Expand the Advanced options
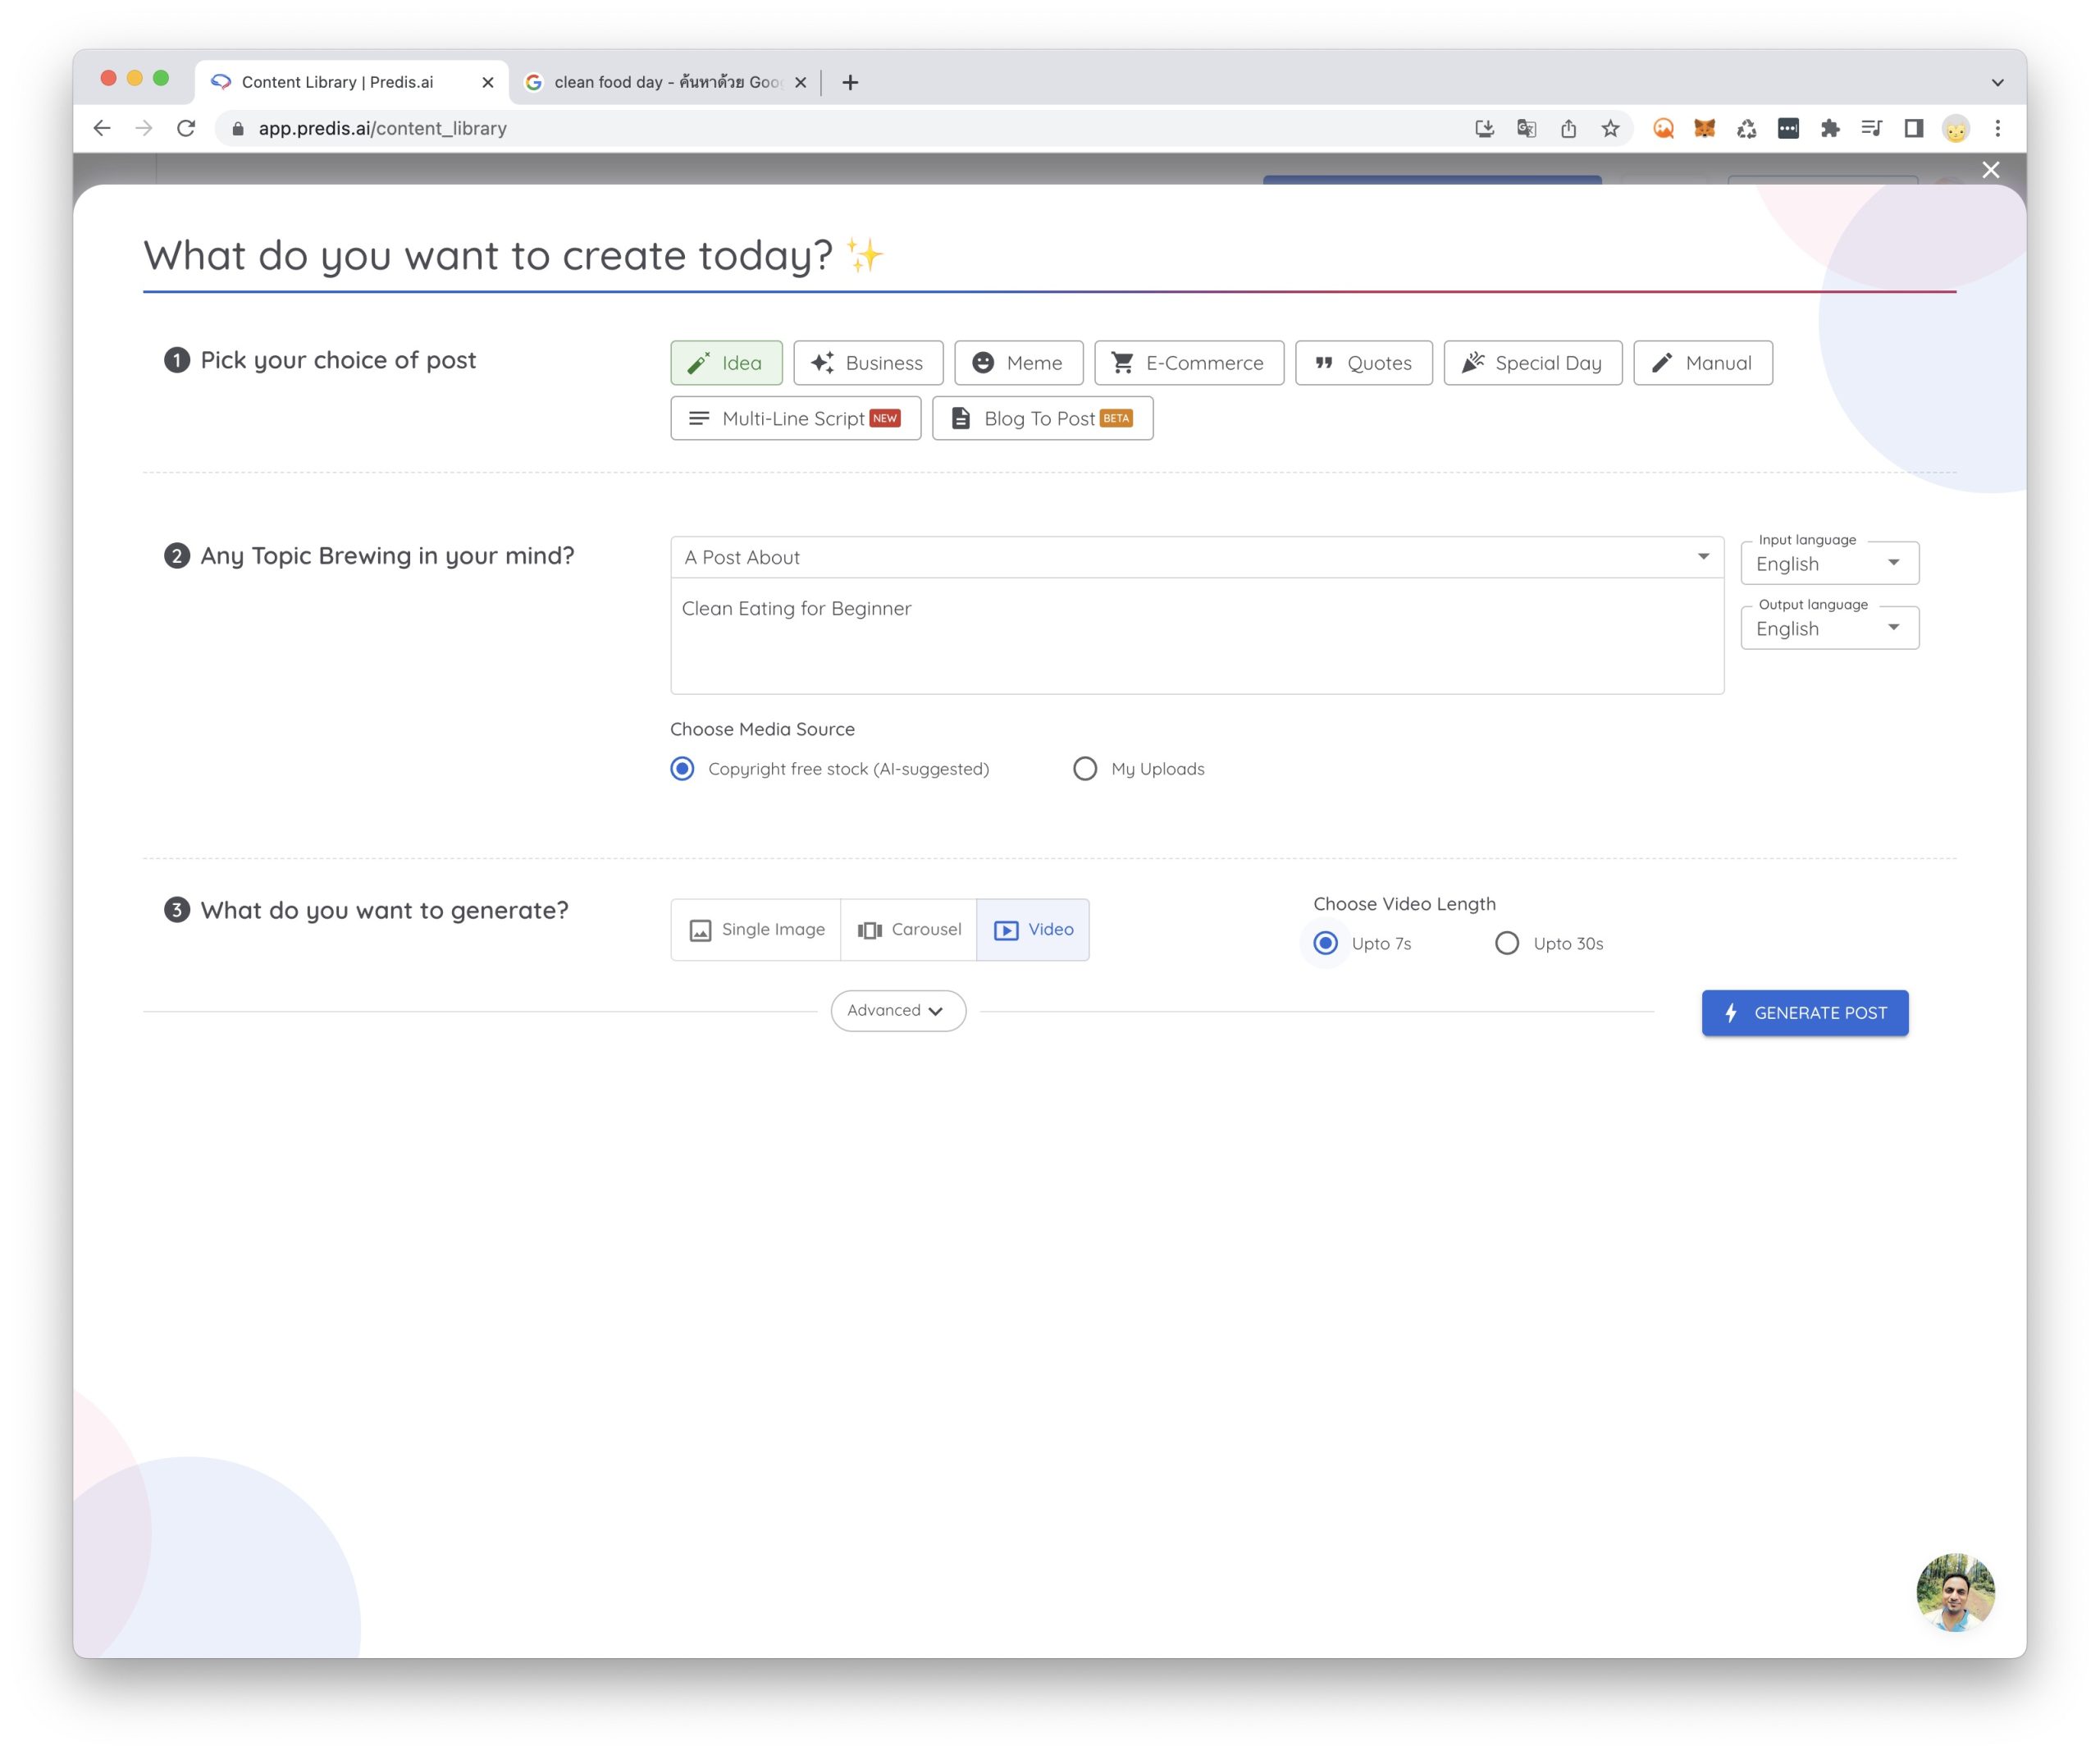 click(897, 1011)
